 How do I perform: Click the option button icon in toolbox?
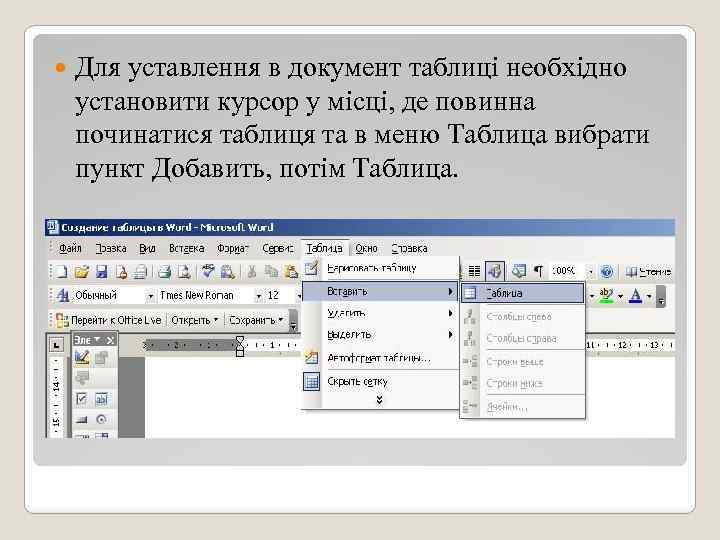coord(101,419)
